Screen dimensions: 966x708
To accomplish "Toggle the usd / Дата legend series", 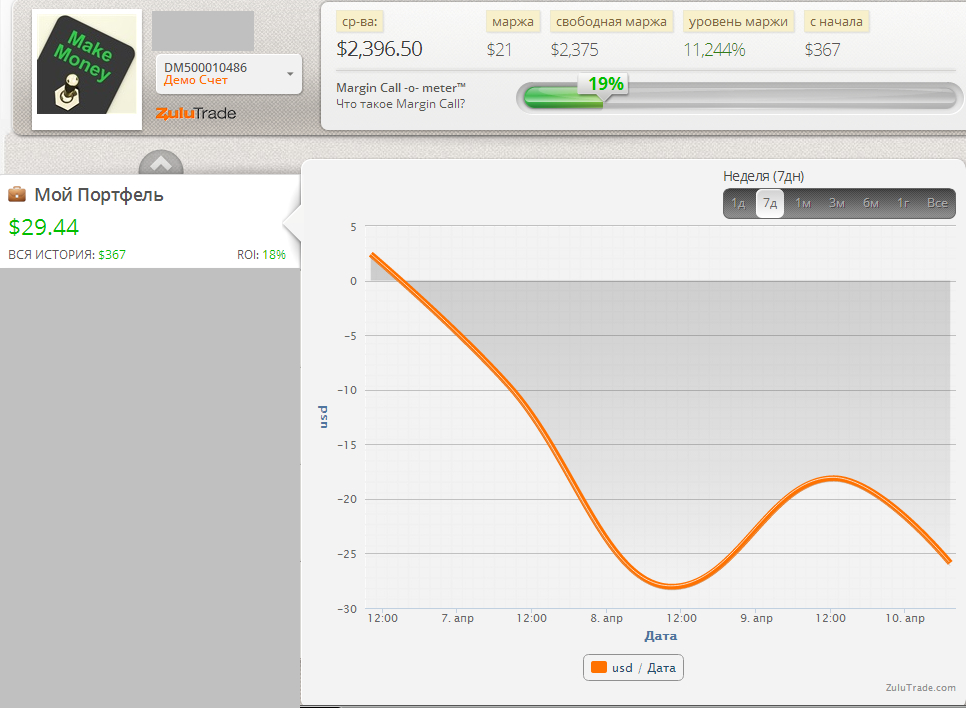I will [x=633, y=667].
